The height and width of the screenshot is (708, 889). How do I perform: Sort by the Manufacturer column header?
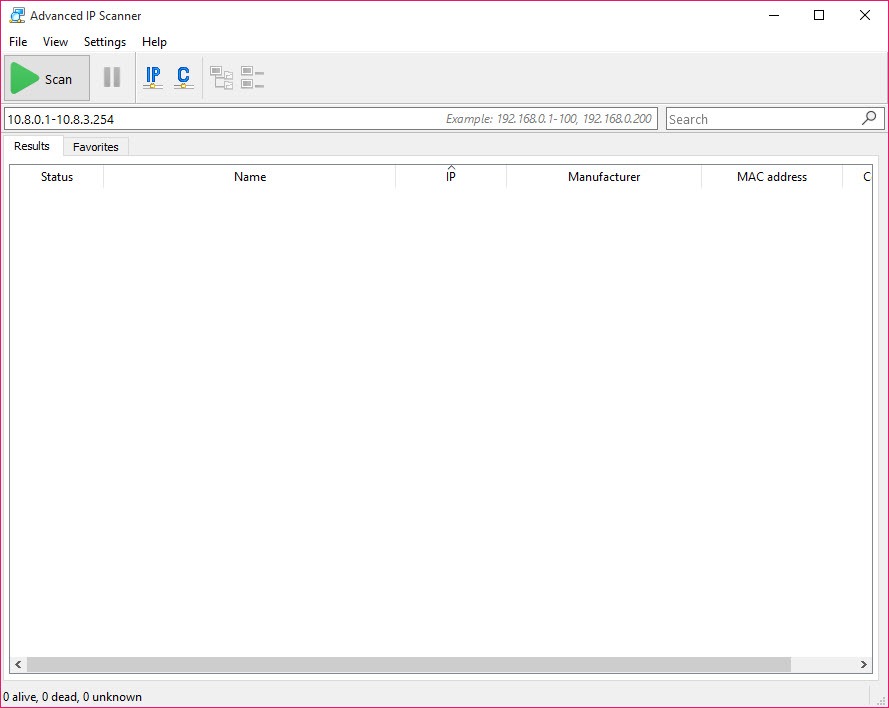click(604, 177)
